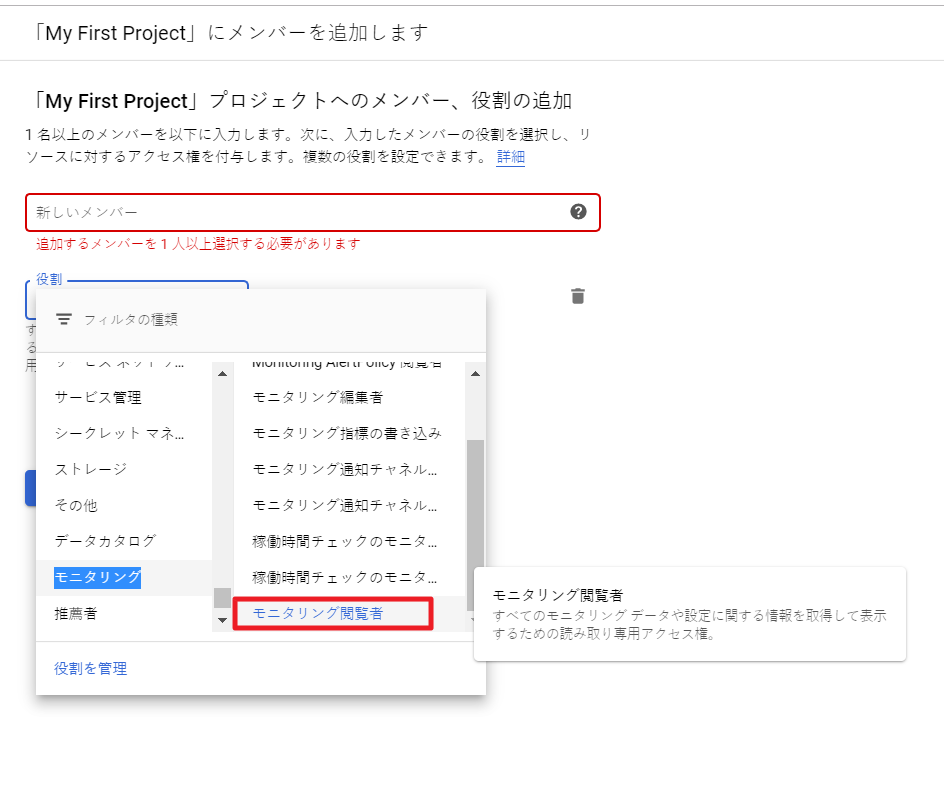Choose the ストレージ category
Viewport: 944px width, 788px height.
[x=91, y=469]
